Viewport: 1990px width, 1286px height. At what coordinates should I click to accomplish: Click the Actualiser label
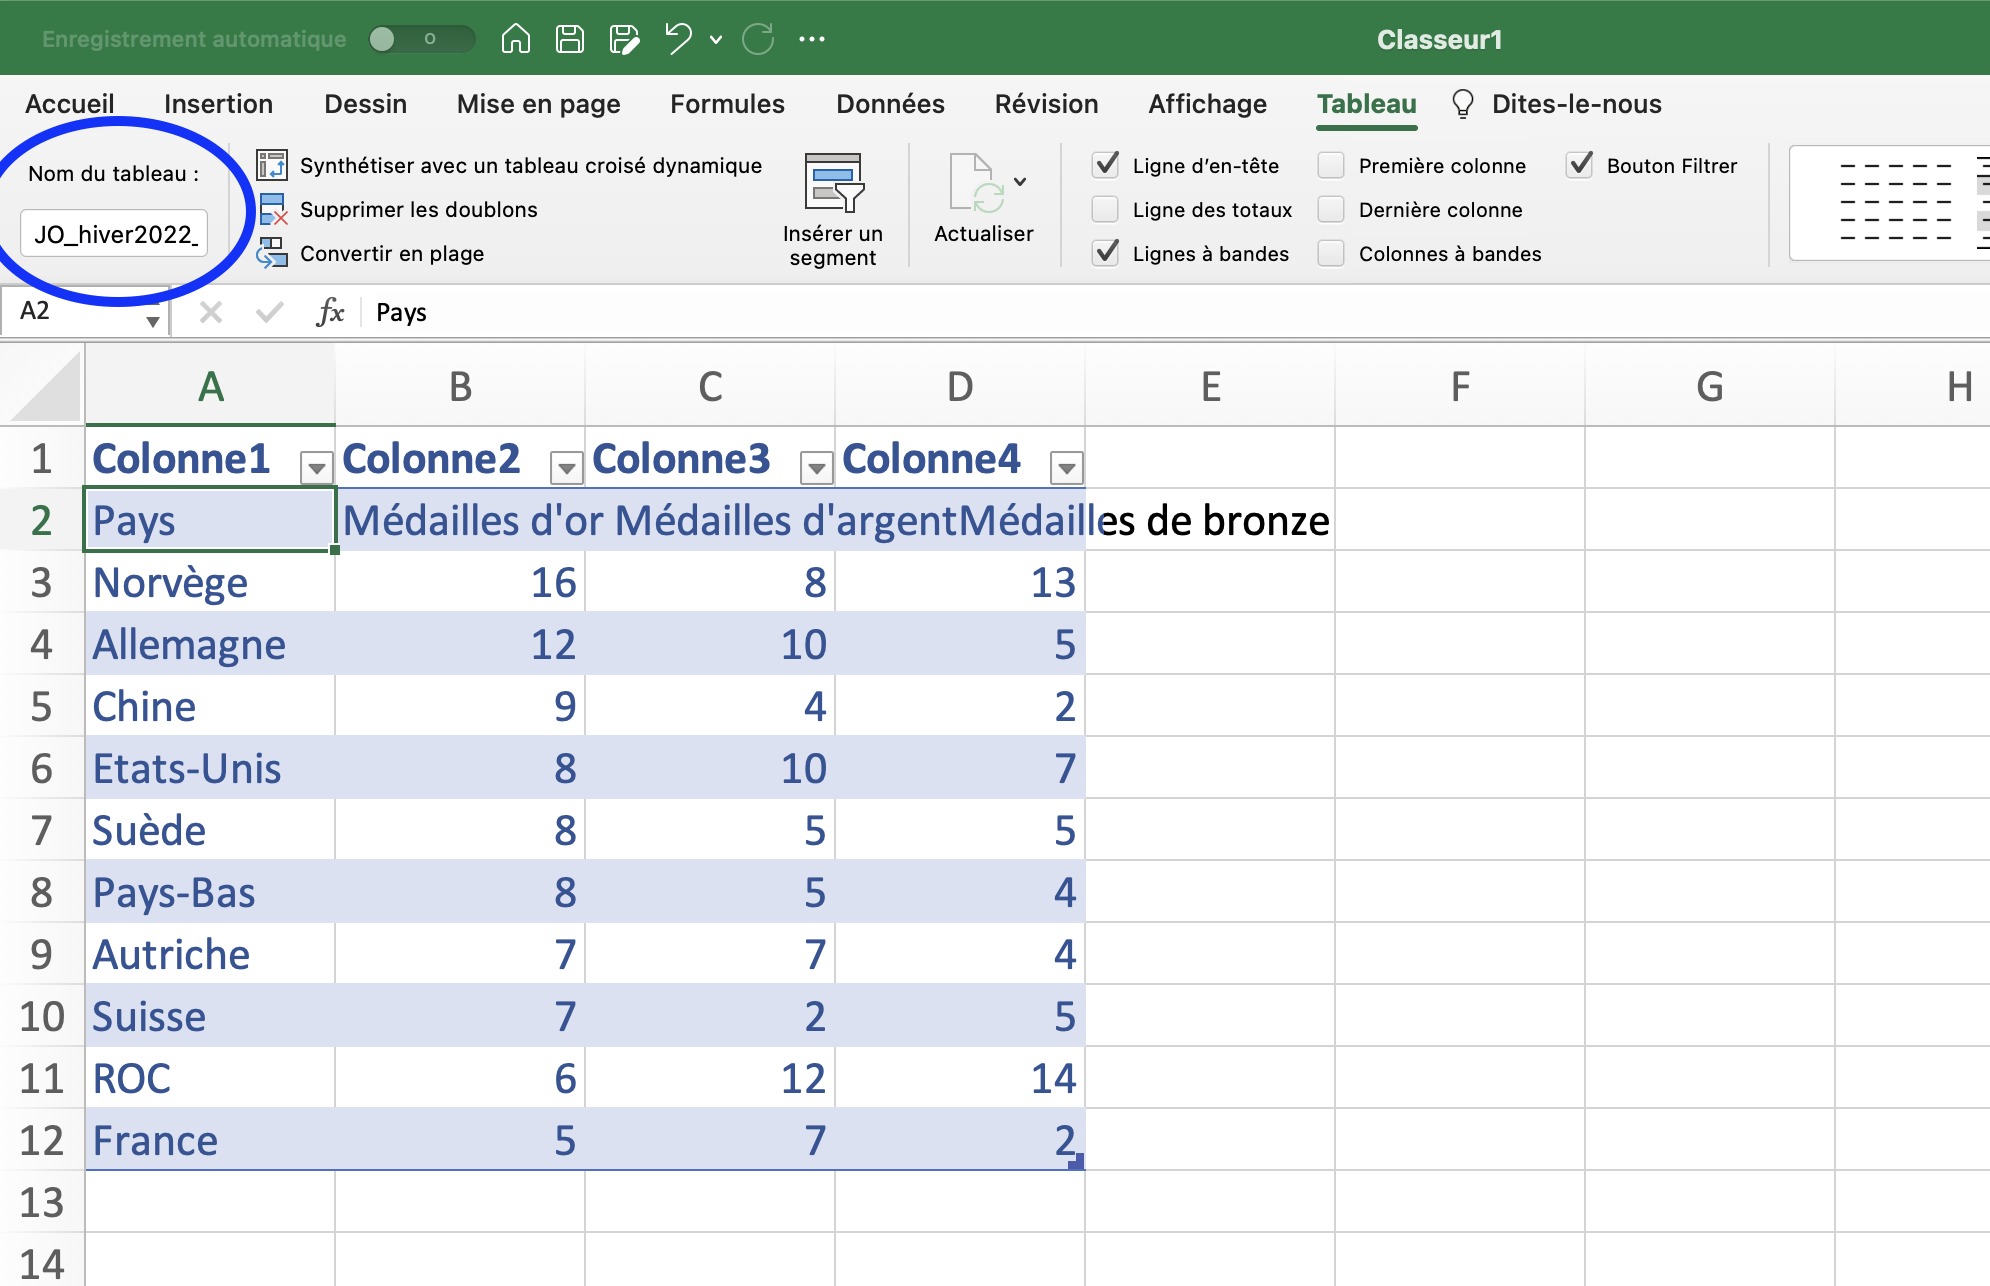(984, 233)
